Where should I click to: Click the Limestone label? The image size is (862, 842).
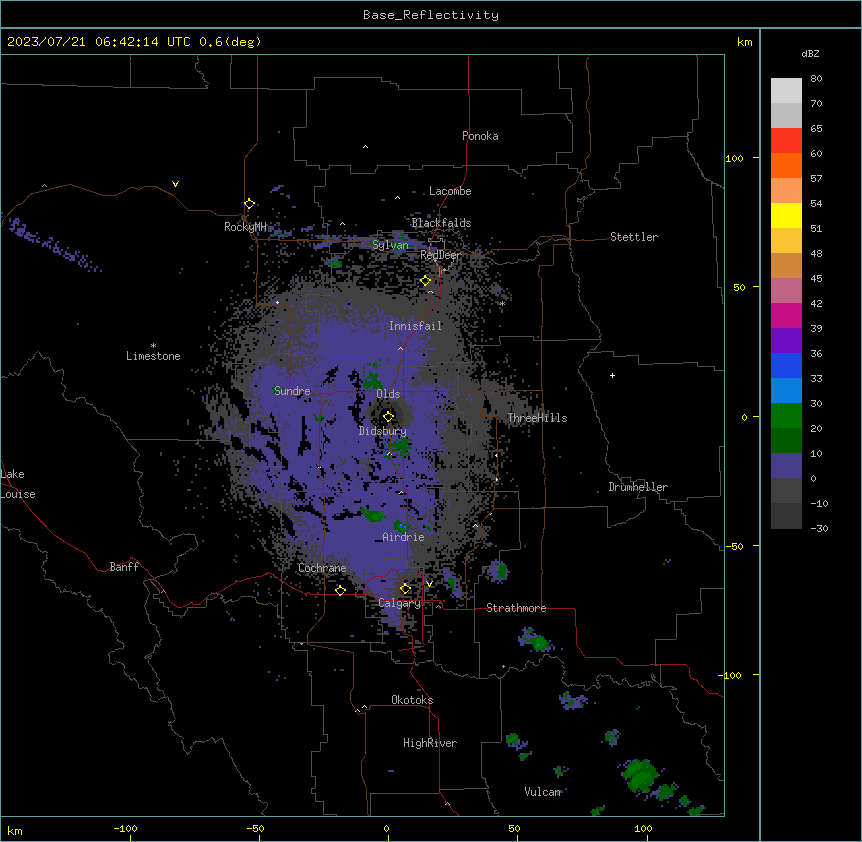coord(153,356)
